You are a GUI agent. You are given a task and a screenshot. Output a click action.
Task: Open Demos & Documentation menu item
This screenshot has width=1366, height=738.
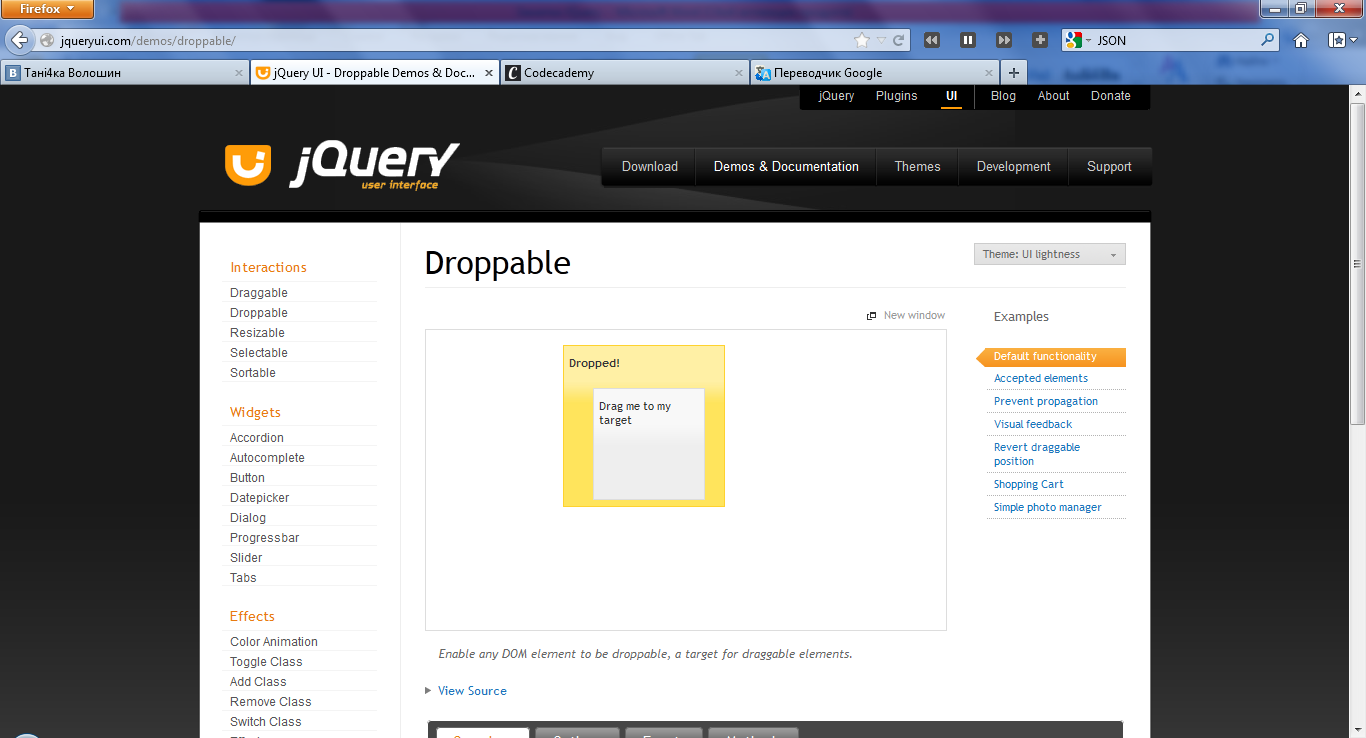pyautogui.click(x=786, y=167)
